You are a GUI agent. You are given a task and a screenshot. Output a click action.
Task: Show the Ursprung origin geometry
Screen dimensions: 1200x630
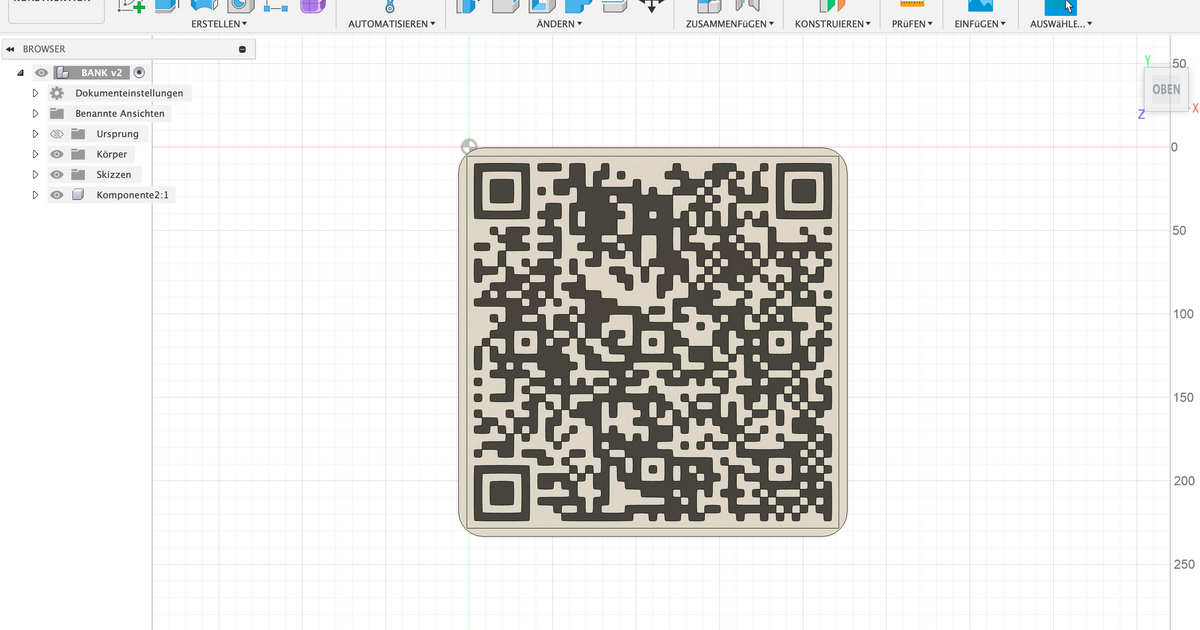tap(57, 133)
